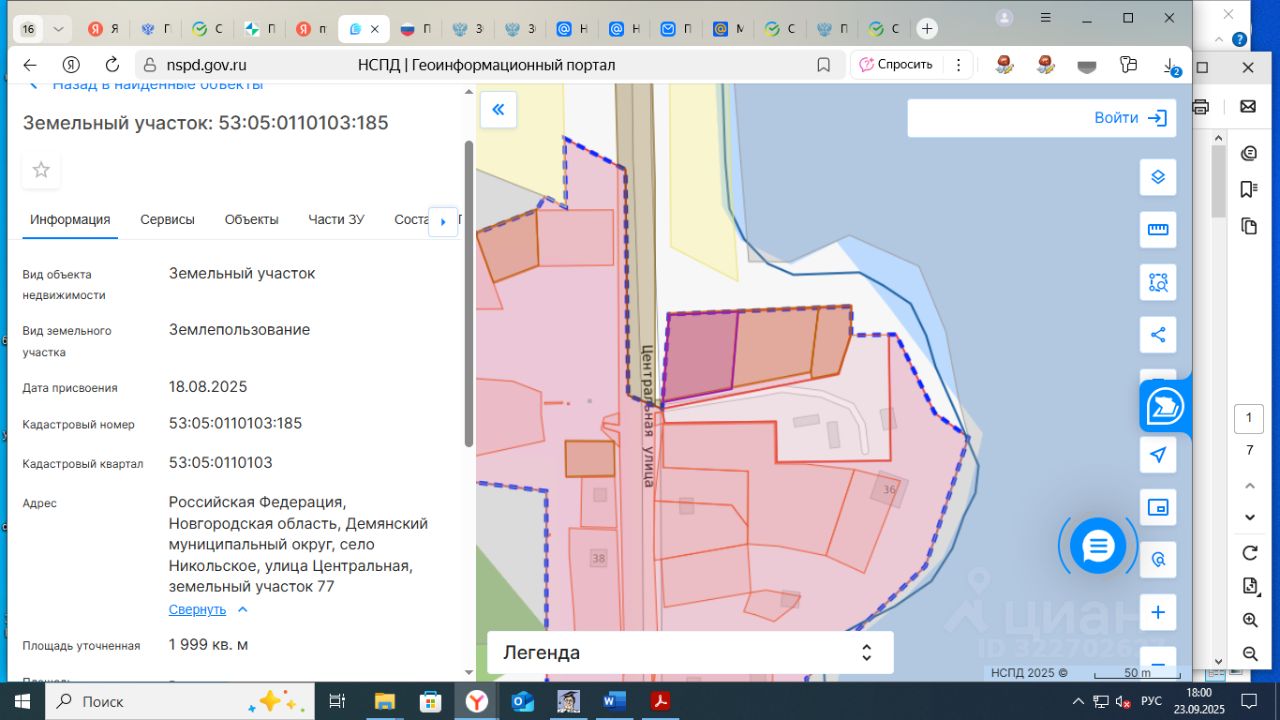Collapse the left info panel with double-arrow
Image resolution: width=1280 pixels, height=720 pixels.
coord(498,110)
